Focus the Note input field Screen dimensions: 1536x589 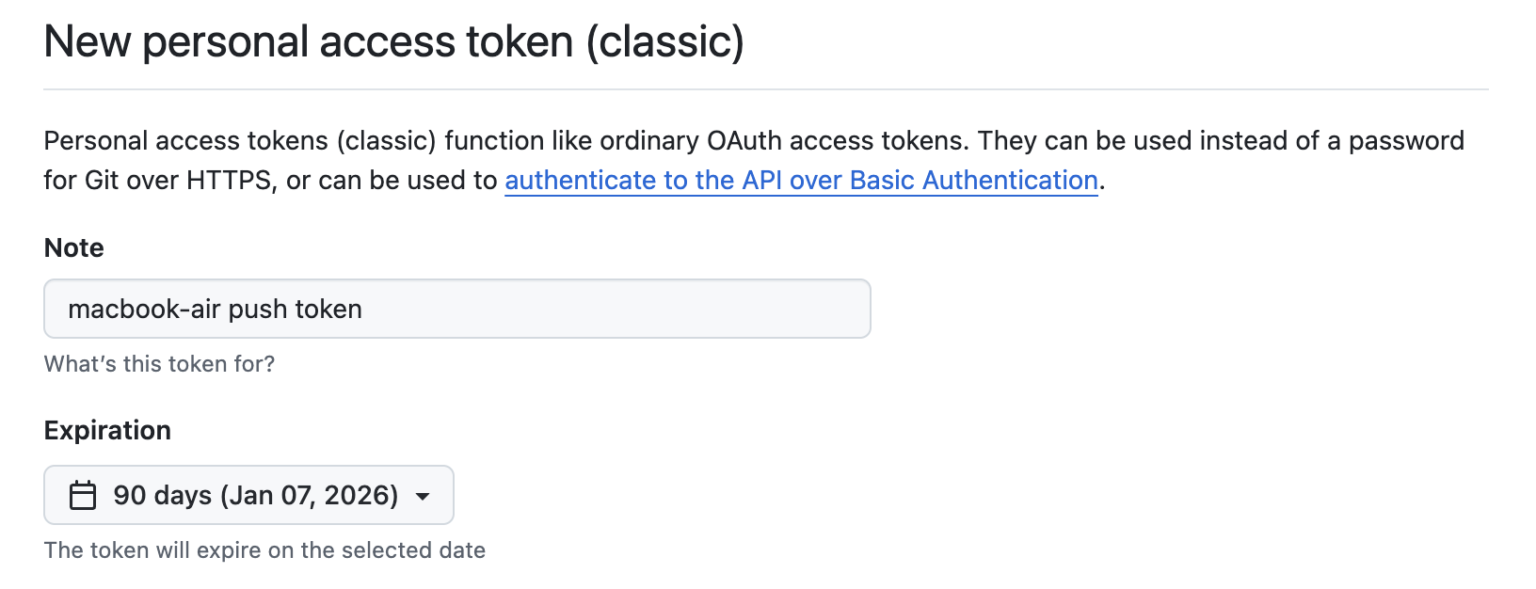pos(456,309)
